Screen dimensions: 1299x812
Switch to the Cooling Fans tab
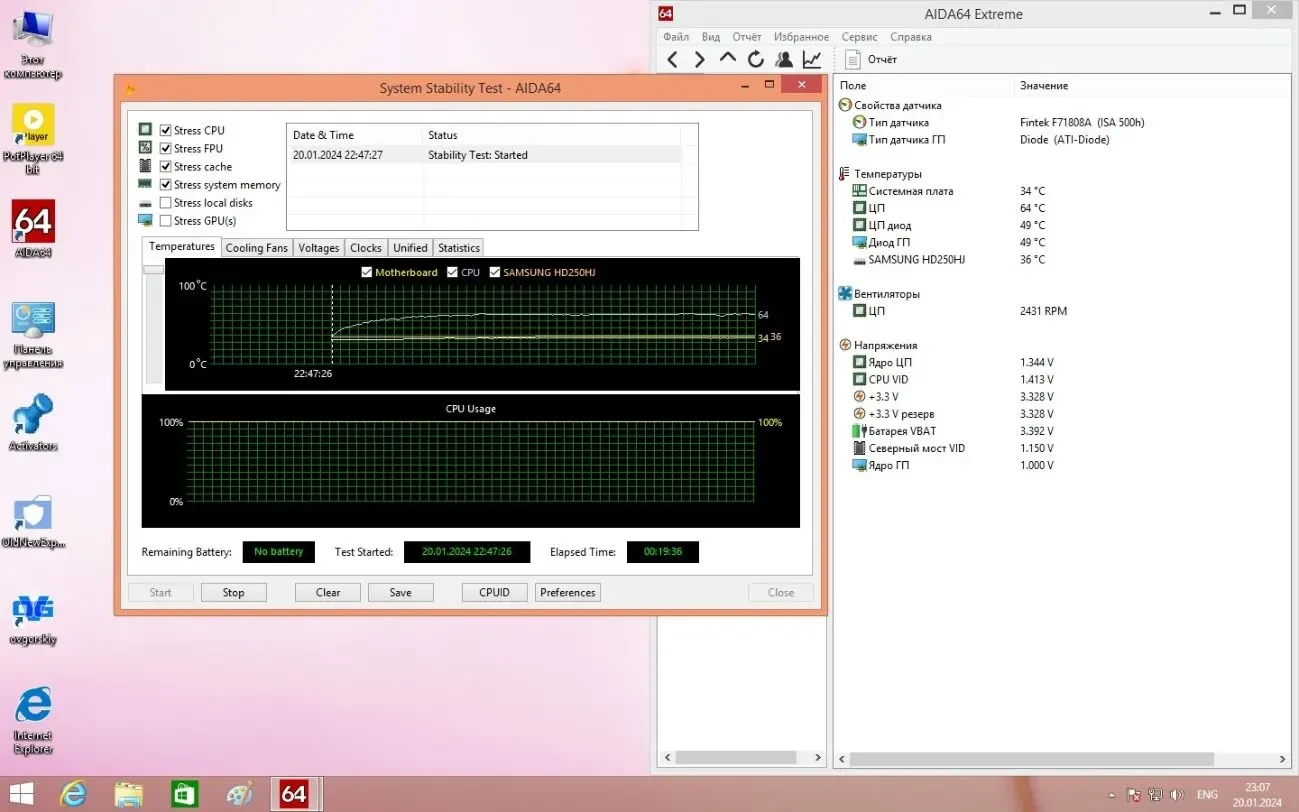click(256, 247)
